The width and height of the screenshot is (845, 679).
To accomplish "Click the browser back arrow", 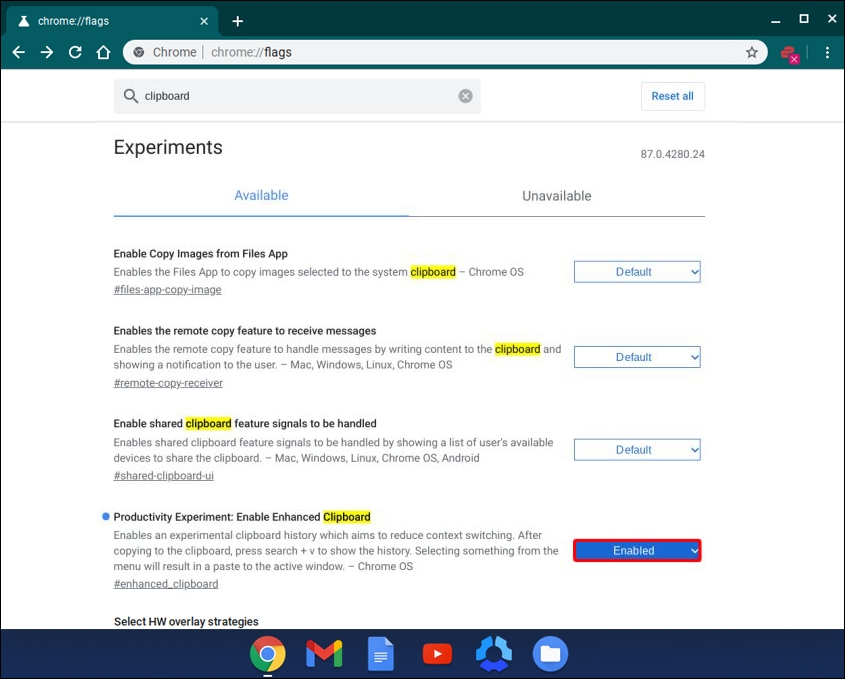I will [x=19, y=52].
